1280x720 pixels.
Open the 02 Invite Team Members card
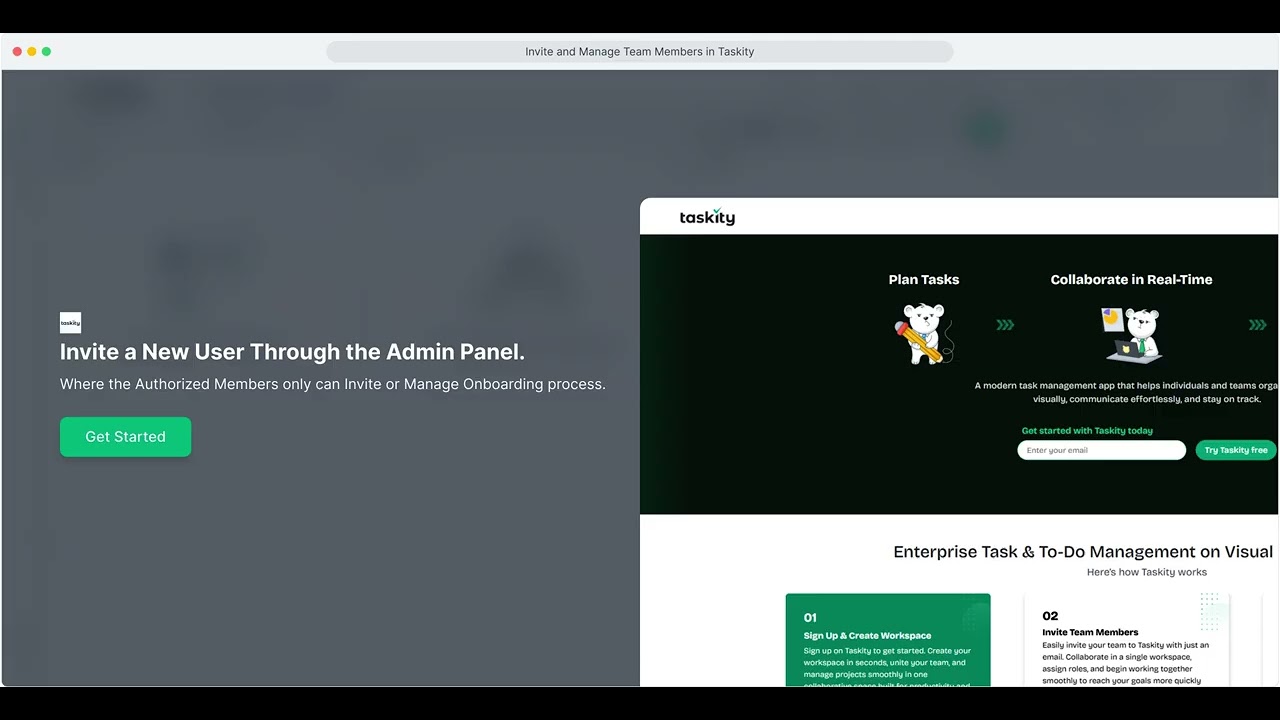(1126, 640)
